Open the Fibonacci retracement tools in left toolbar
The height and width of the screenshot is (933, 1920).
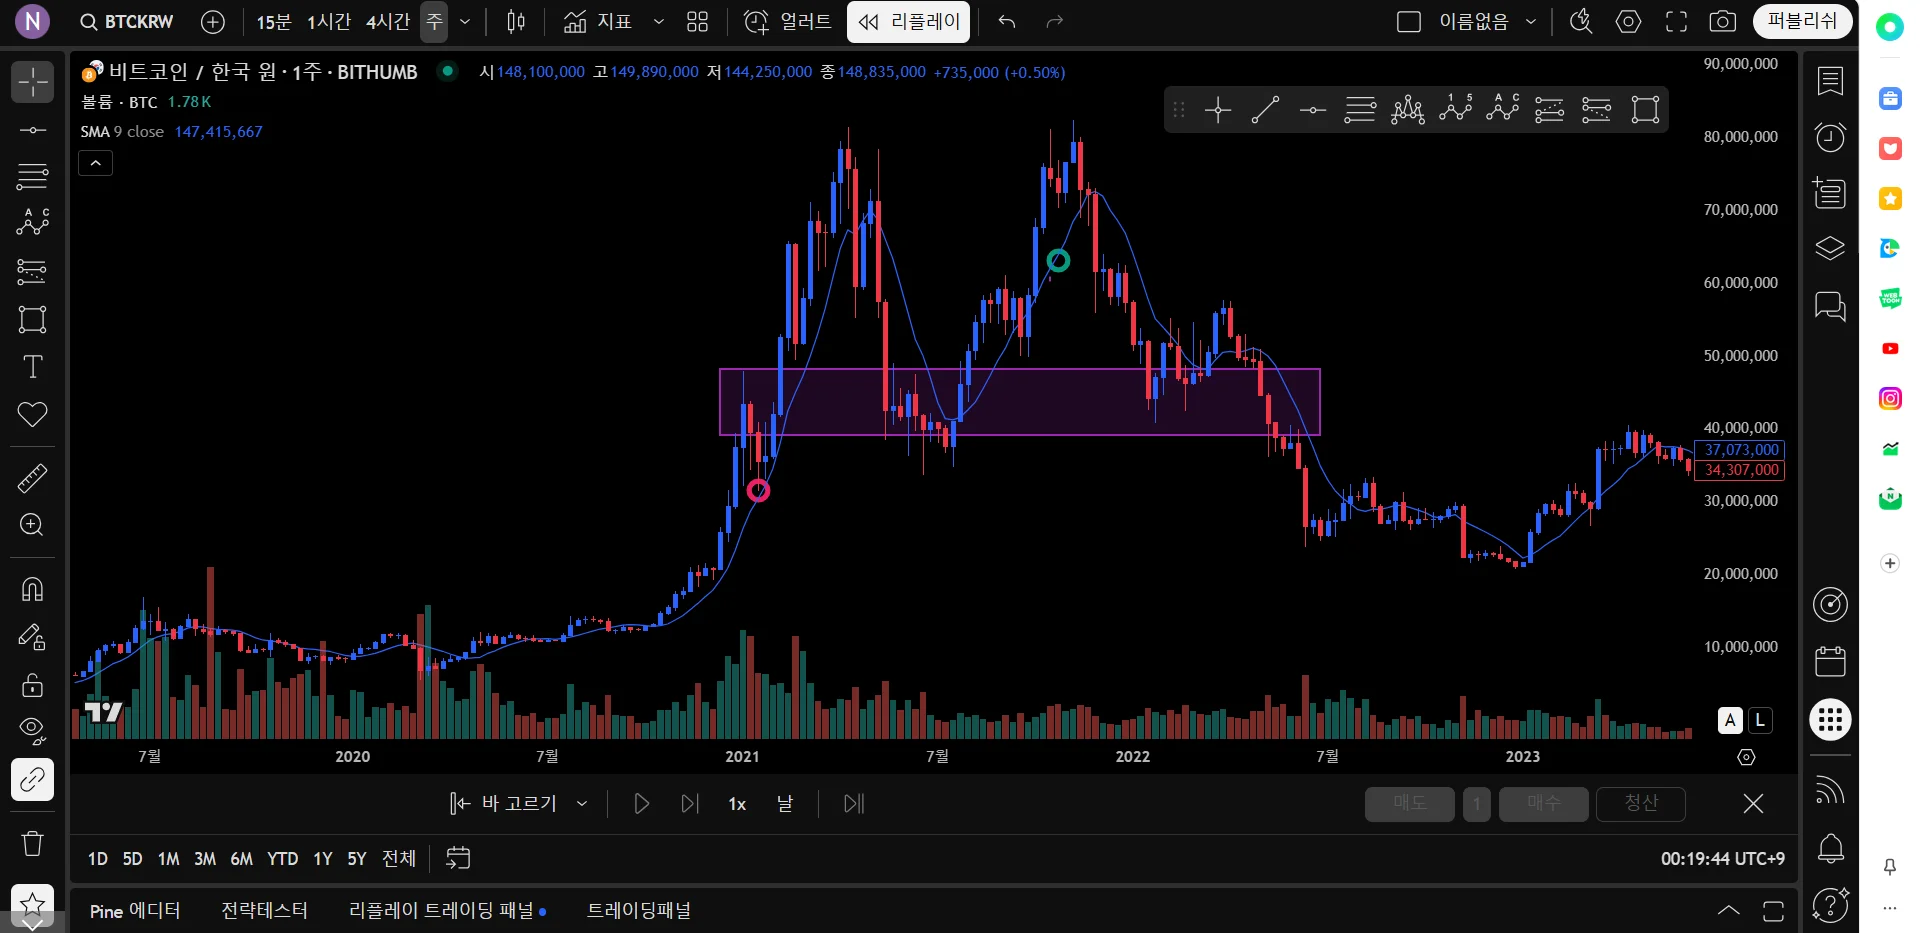coord(32,177)
